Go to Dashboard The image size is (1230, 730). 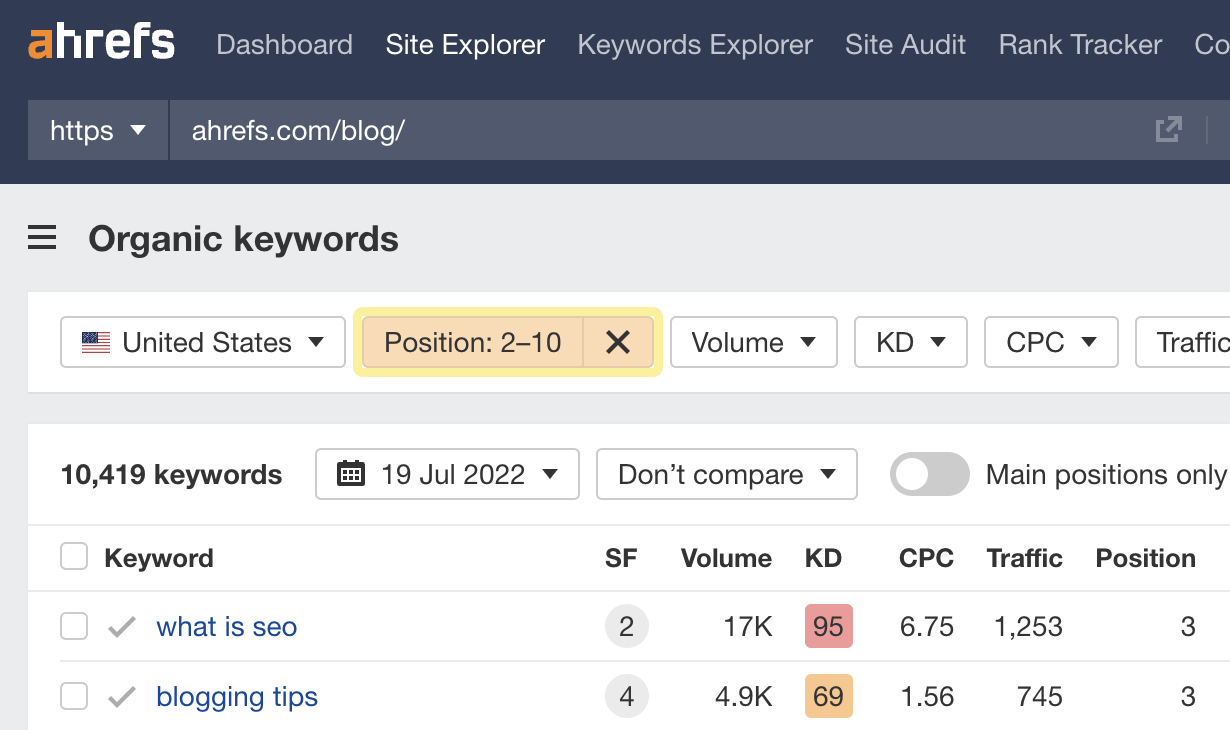point(284,45)
